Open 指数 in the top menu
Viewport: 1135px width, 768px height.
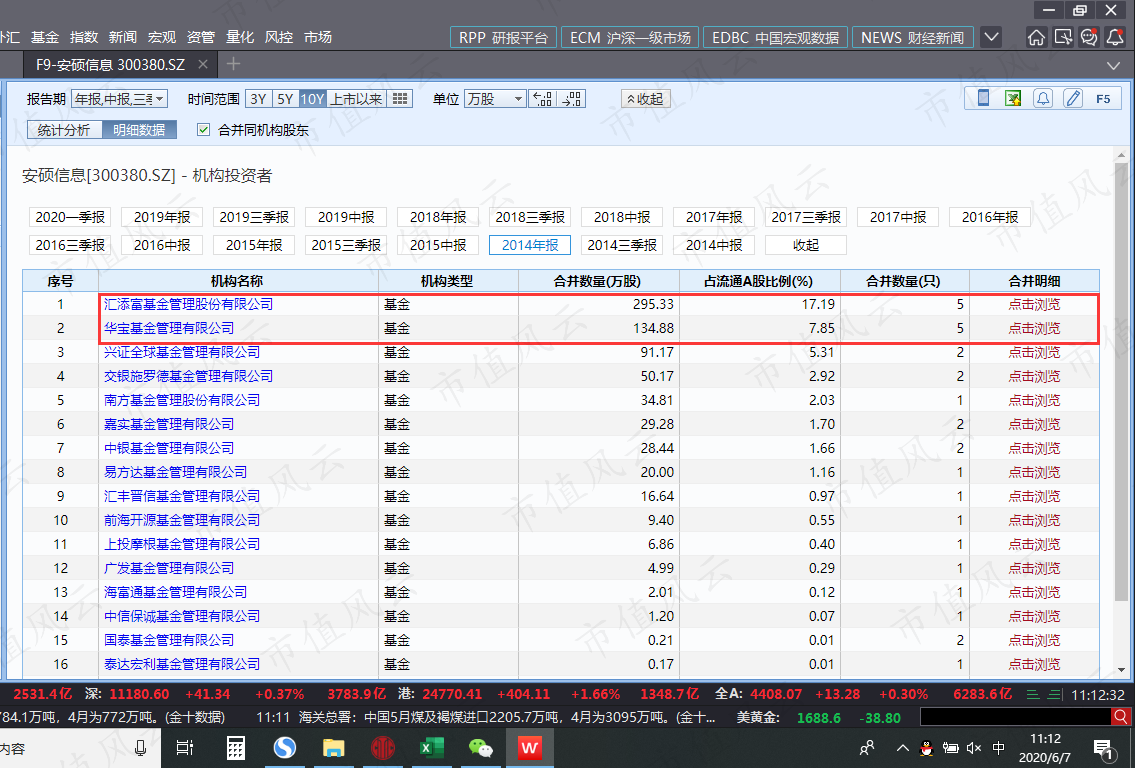[84, 37]
